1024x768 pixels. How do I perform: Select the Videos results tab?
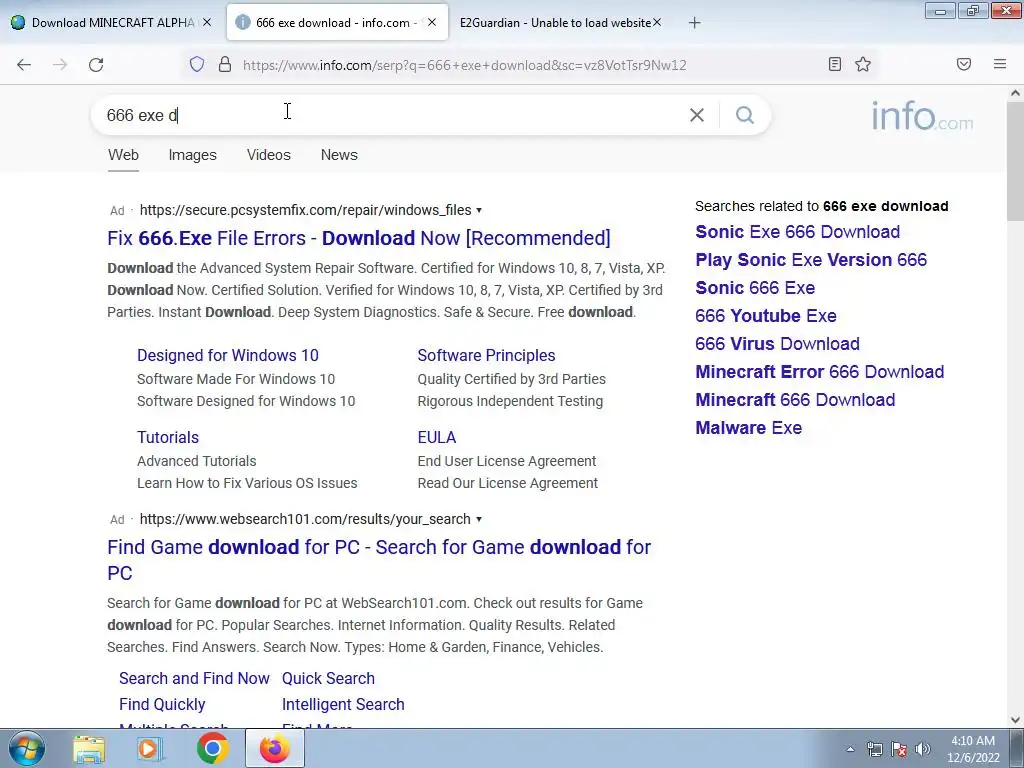[268, 155]
